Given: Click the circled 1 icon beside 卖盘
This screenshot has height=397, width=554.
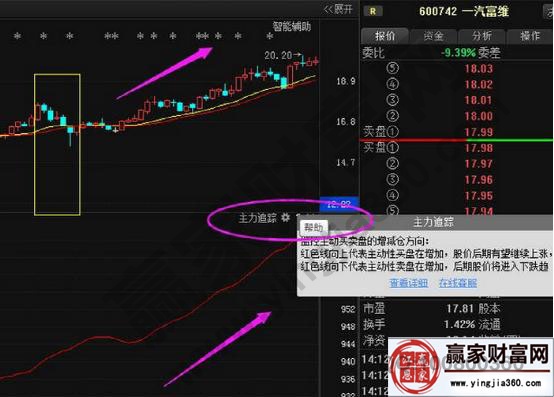Looking at the screenshot, I should tap(393, 132).
